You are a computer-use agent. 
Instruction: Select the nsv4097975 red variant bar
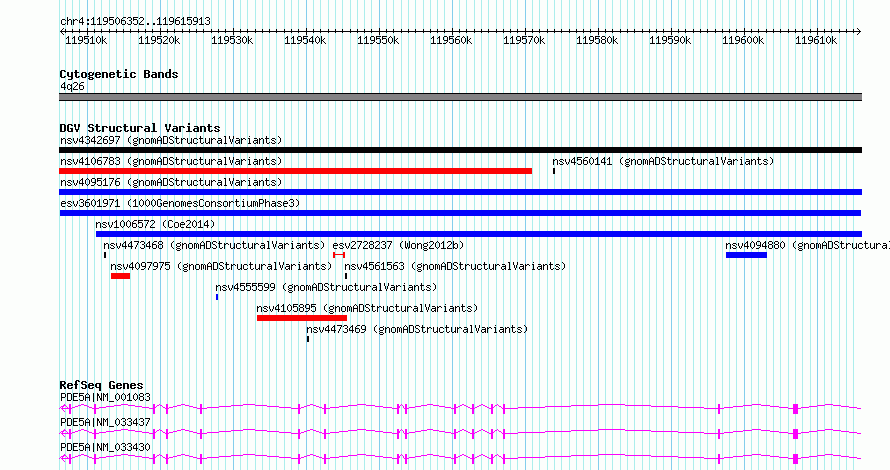120,276
